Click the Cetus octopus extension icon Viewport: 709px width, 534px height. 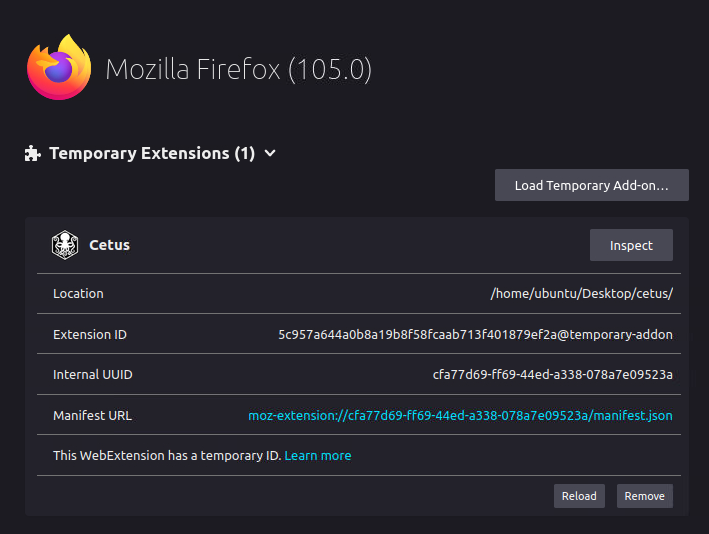coord(64,245)
